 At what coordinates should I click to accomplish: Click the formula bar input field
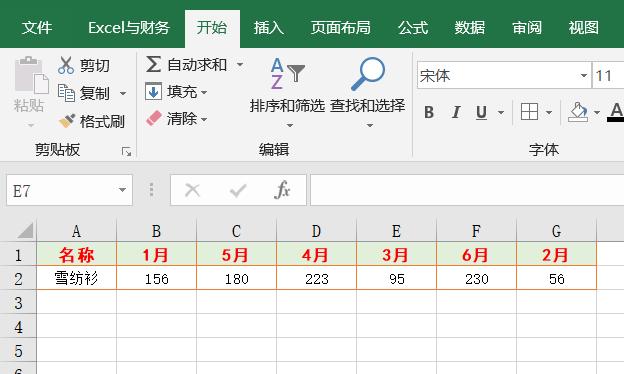tap(467, 190)
